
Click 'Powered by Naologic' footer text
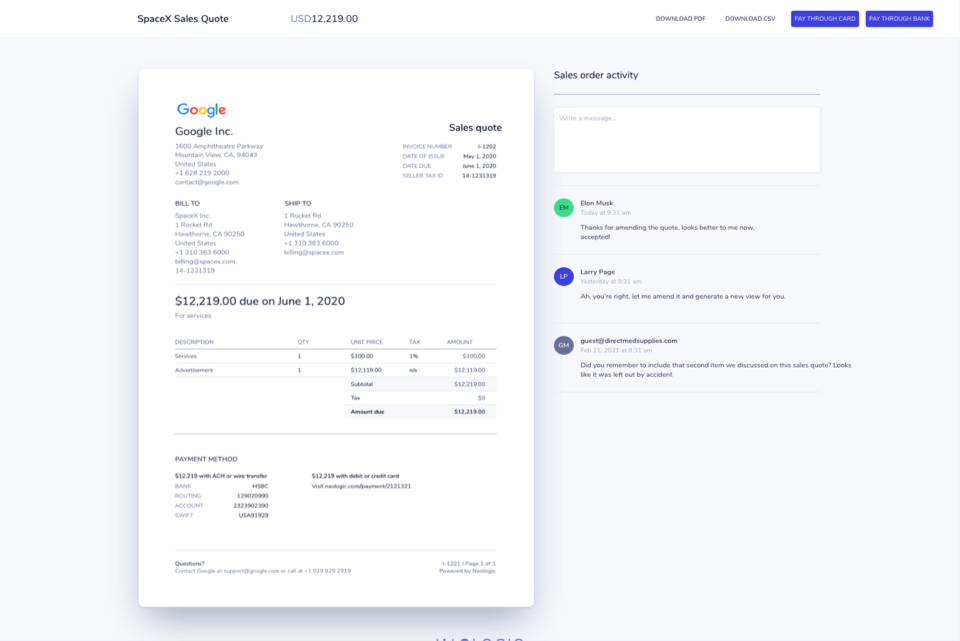pyautogui.click(x=467, y=571)
